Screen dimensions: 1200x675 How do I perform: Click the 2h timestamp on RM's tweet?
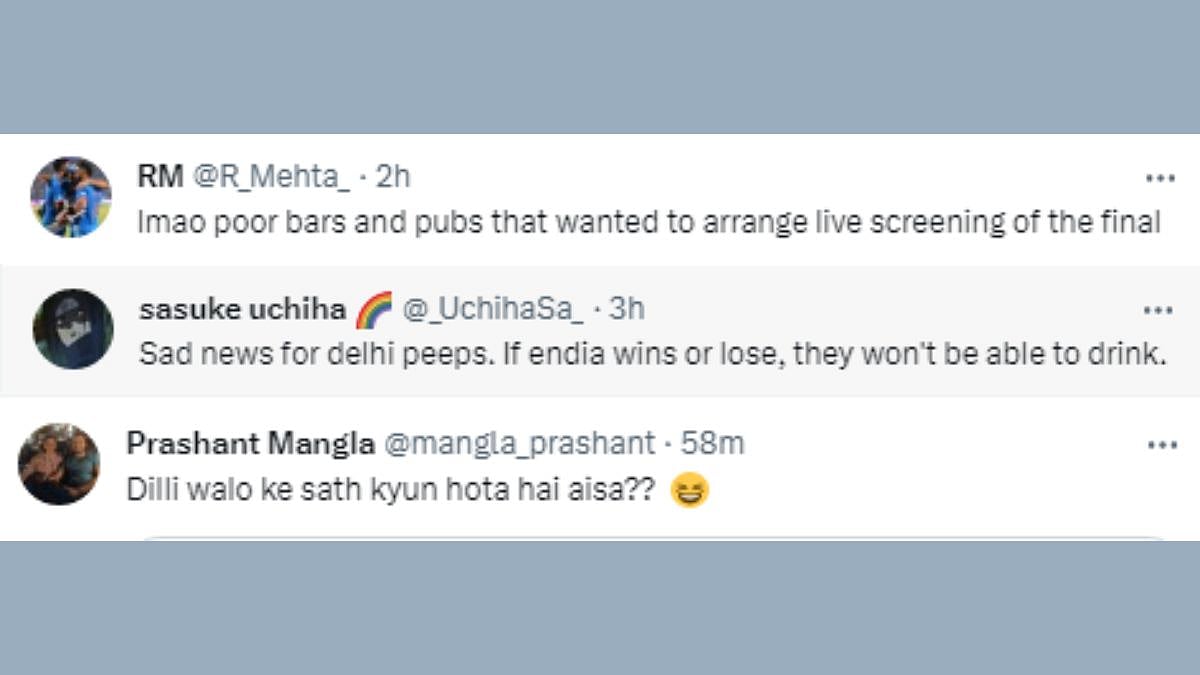point(392,177)
